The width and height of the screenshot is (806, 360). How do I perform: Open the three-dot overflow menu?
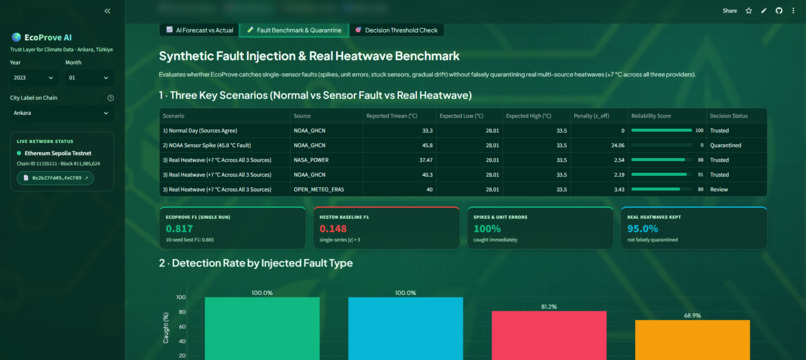[x=794, y=11]
